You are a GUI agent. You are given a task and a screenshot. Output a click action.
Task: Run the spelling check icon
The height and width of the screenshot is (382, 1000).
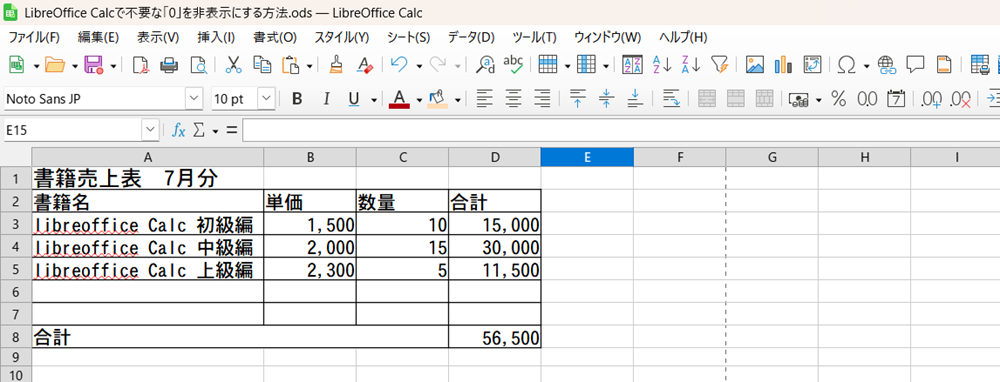coord(513,64)
